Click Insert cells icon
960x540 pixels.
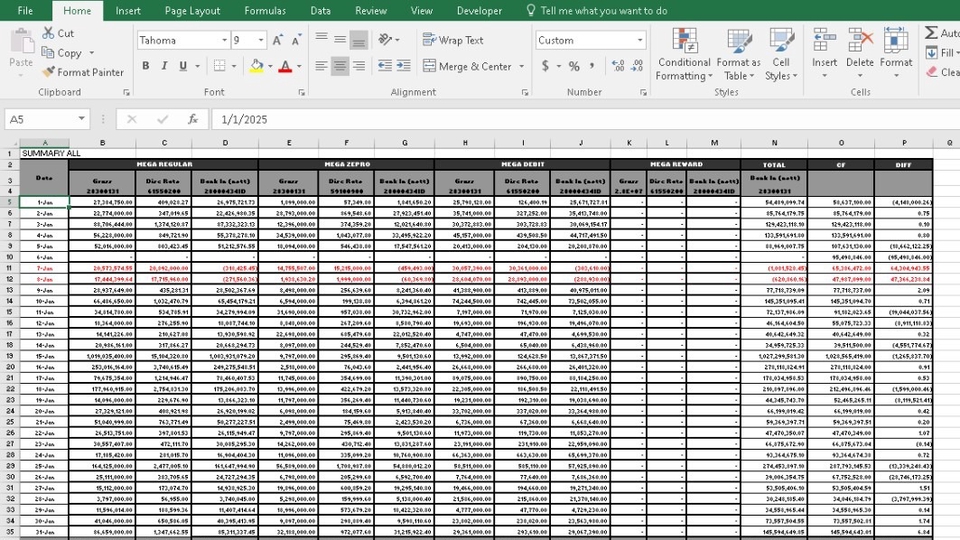[824, 41]
